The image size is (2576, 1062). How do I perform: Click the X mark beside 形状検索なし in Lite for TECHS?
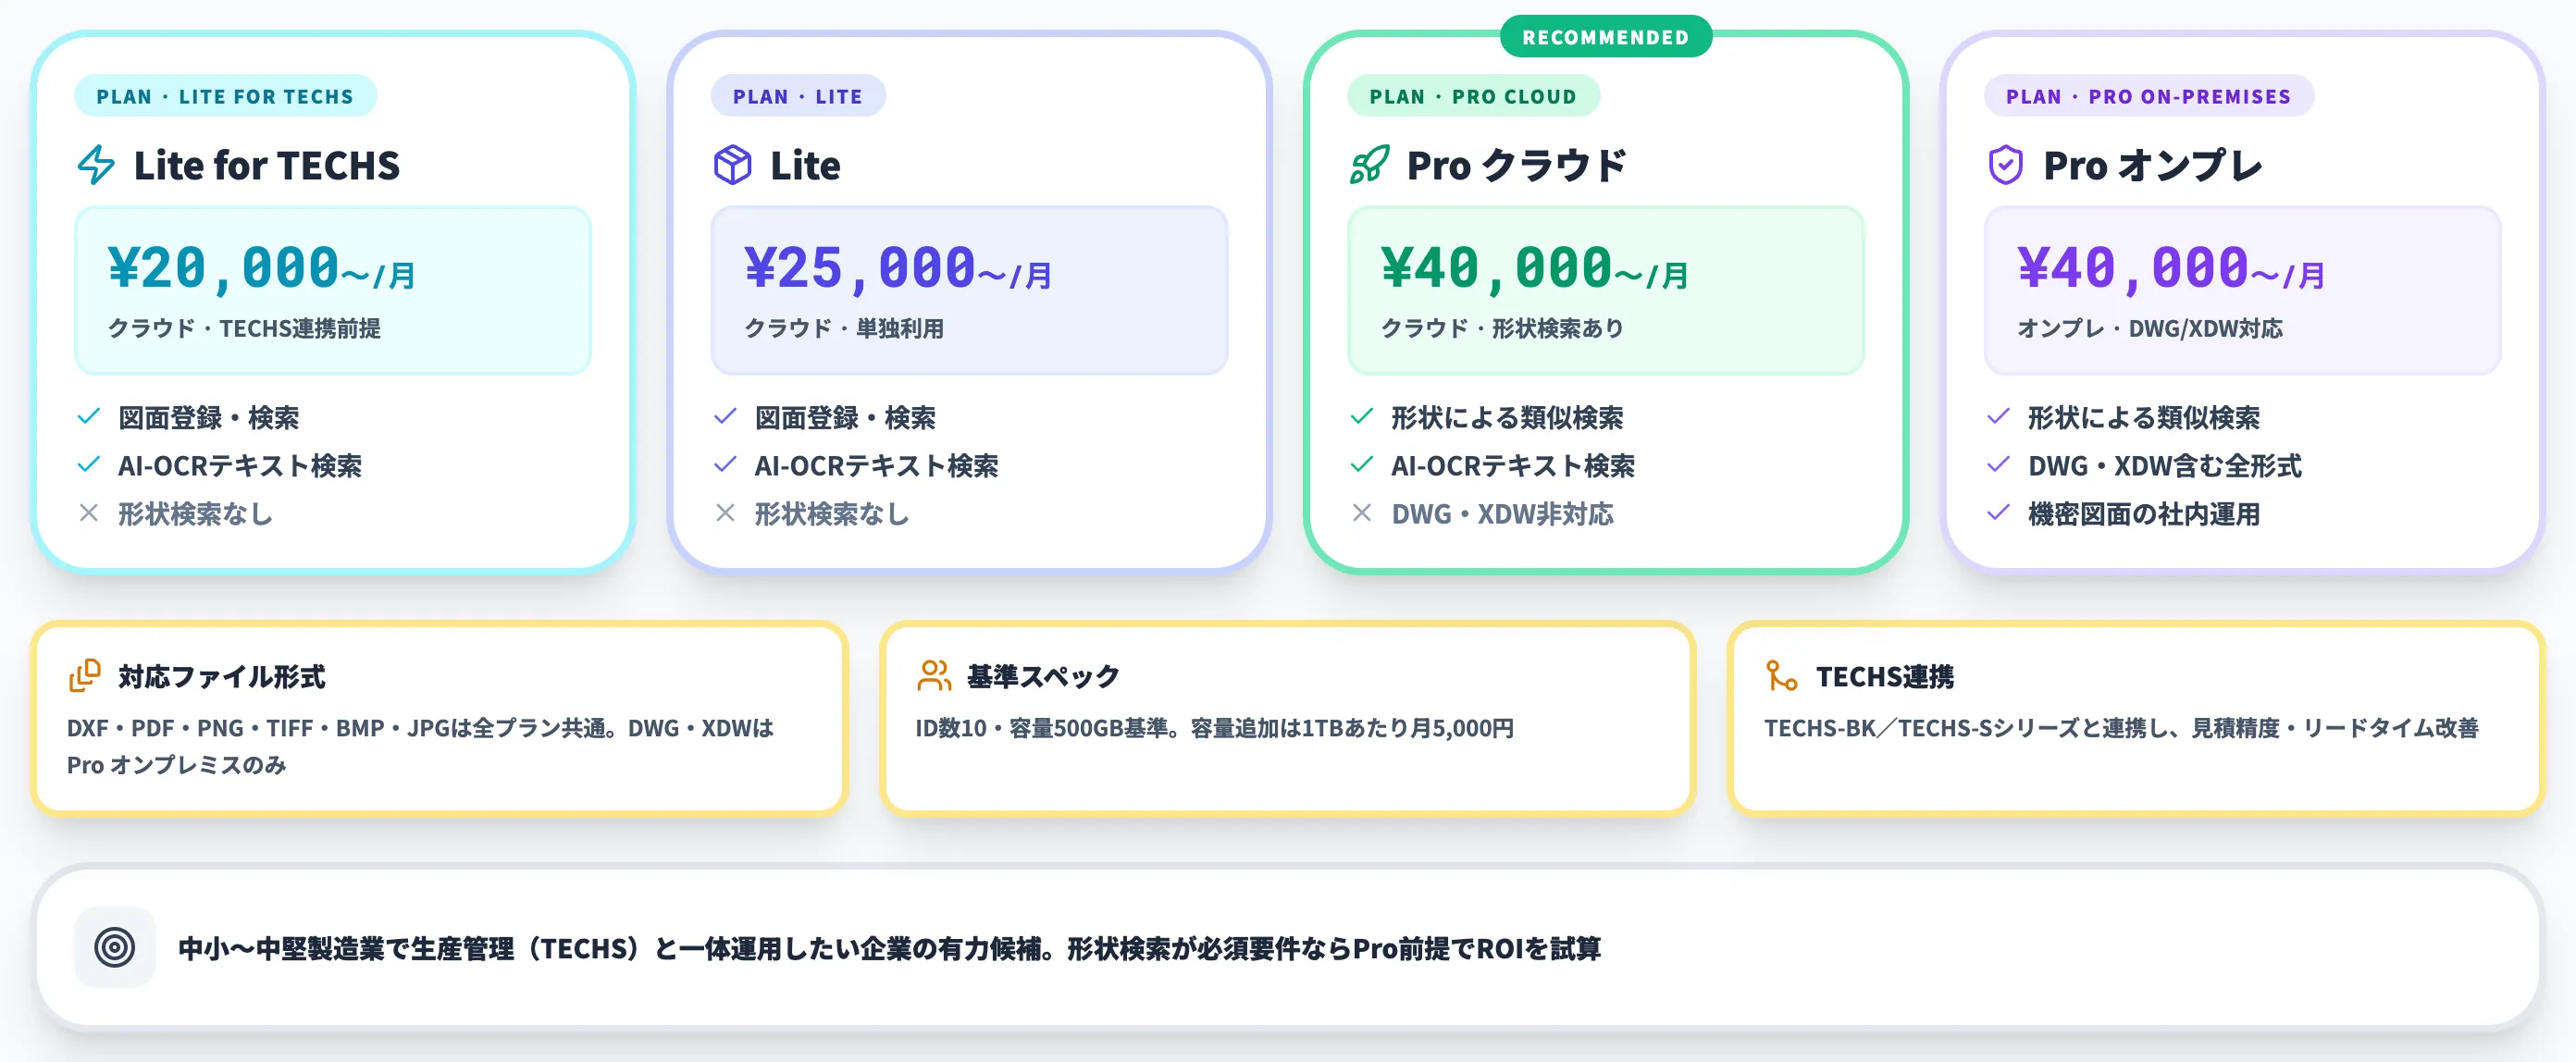(89, 513)
